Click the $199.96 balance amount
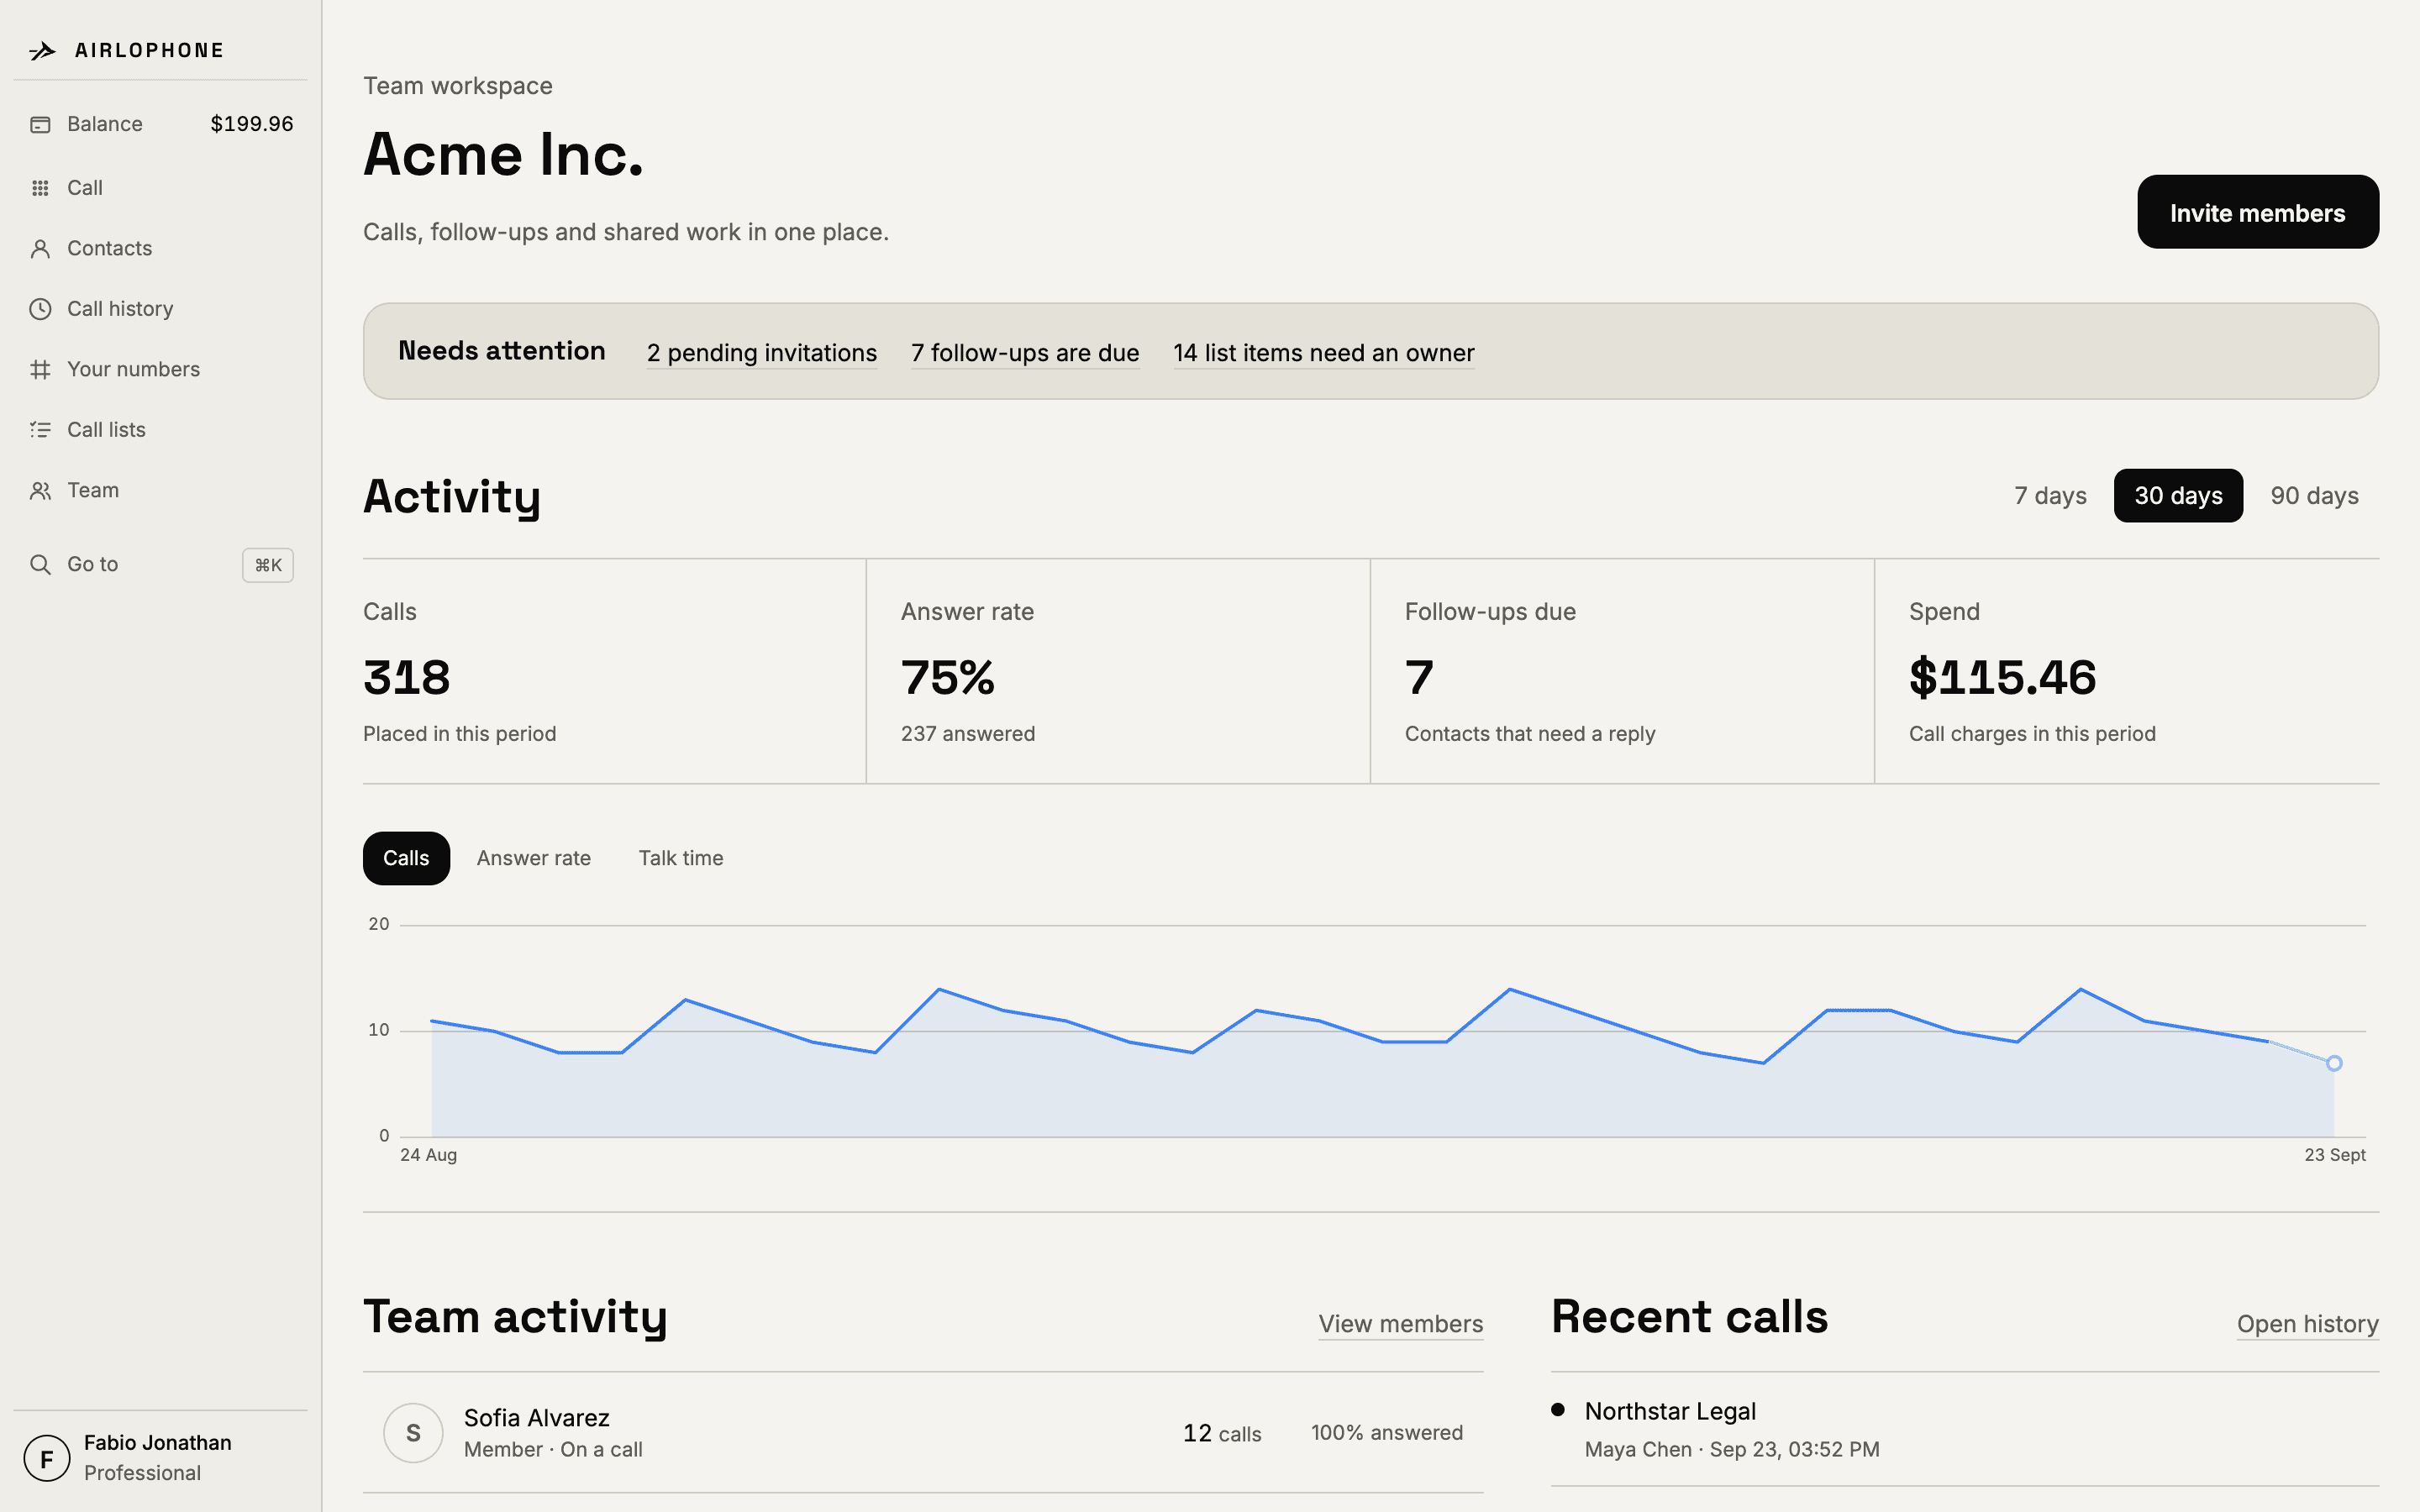Screen dimensions: 2420x1512 click(252, 124)
